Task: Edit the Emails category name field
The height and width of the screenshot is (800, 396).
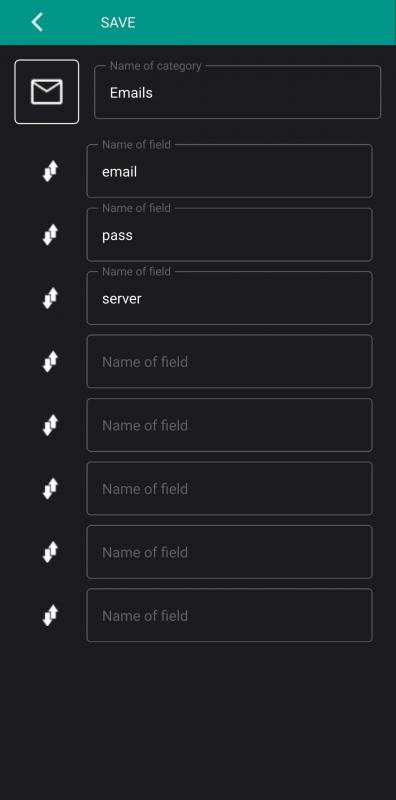Action: tap(237, 92)
